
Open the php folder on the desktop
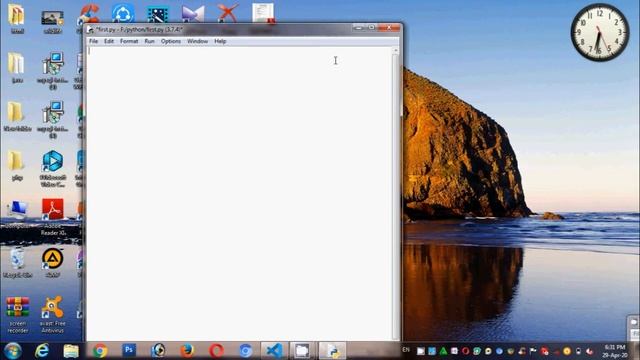(x=17, y=166)
